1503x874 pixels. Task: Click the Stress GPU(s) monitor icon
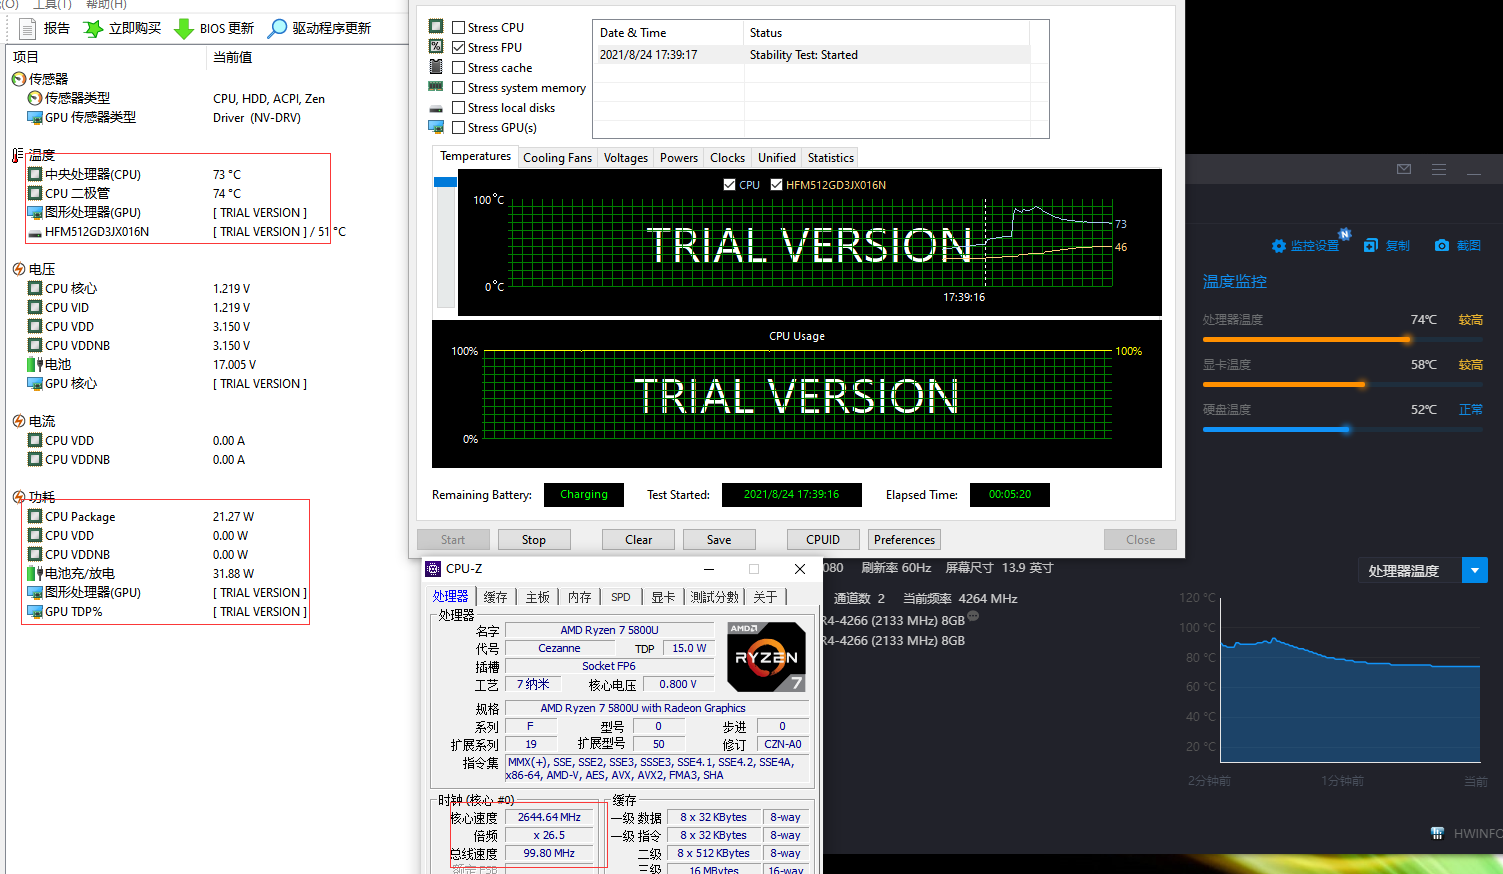(436, 127)
